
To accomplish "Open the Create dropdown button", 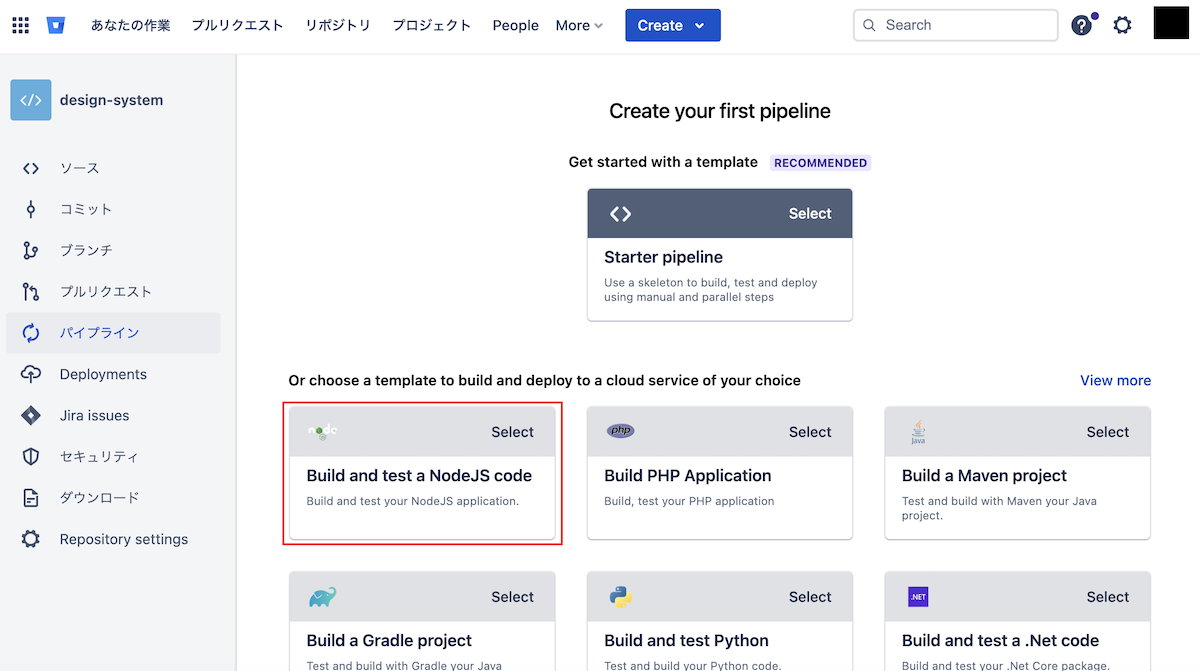I will coord(672,25).
